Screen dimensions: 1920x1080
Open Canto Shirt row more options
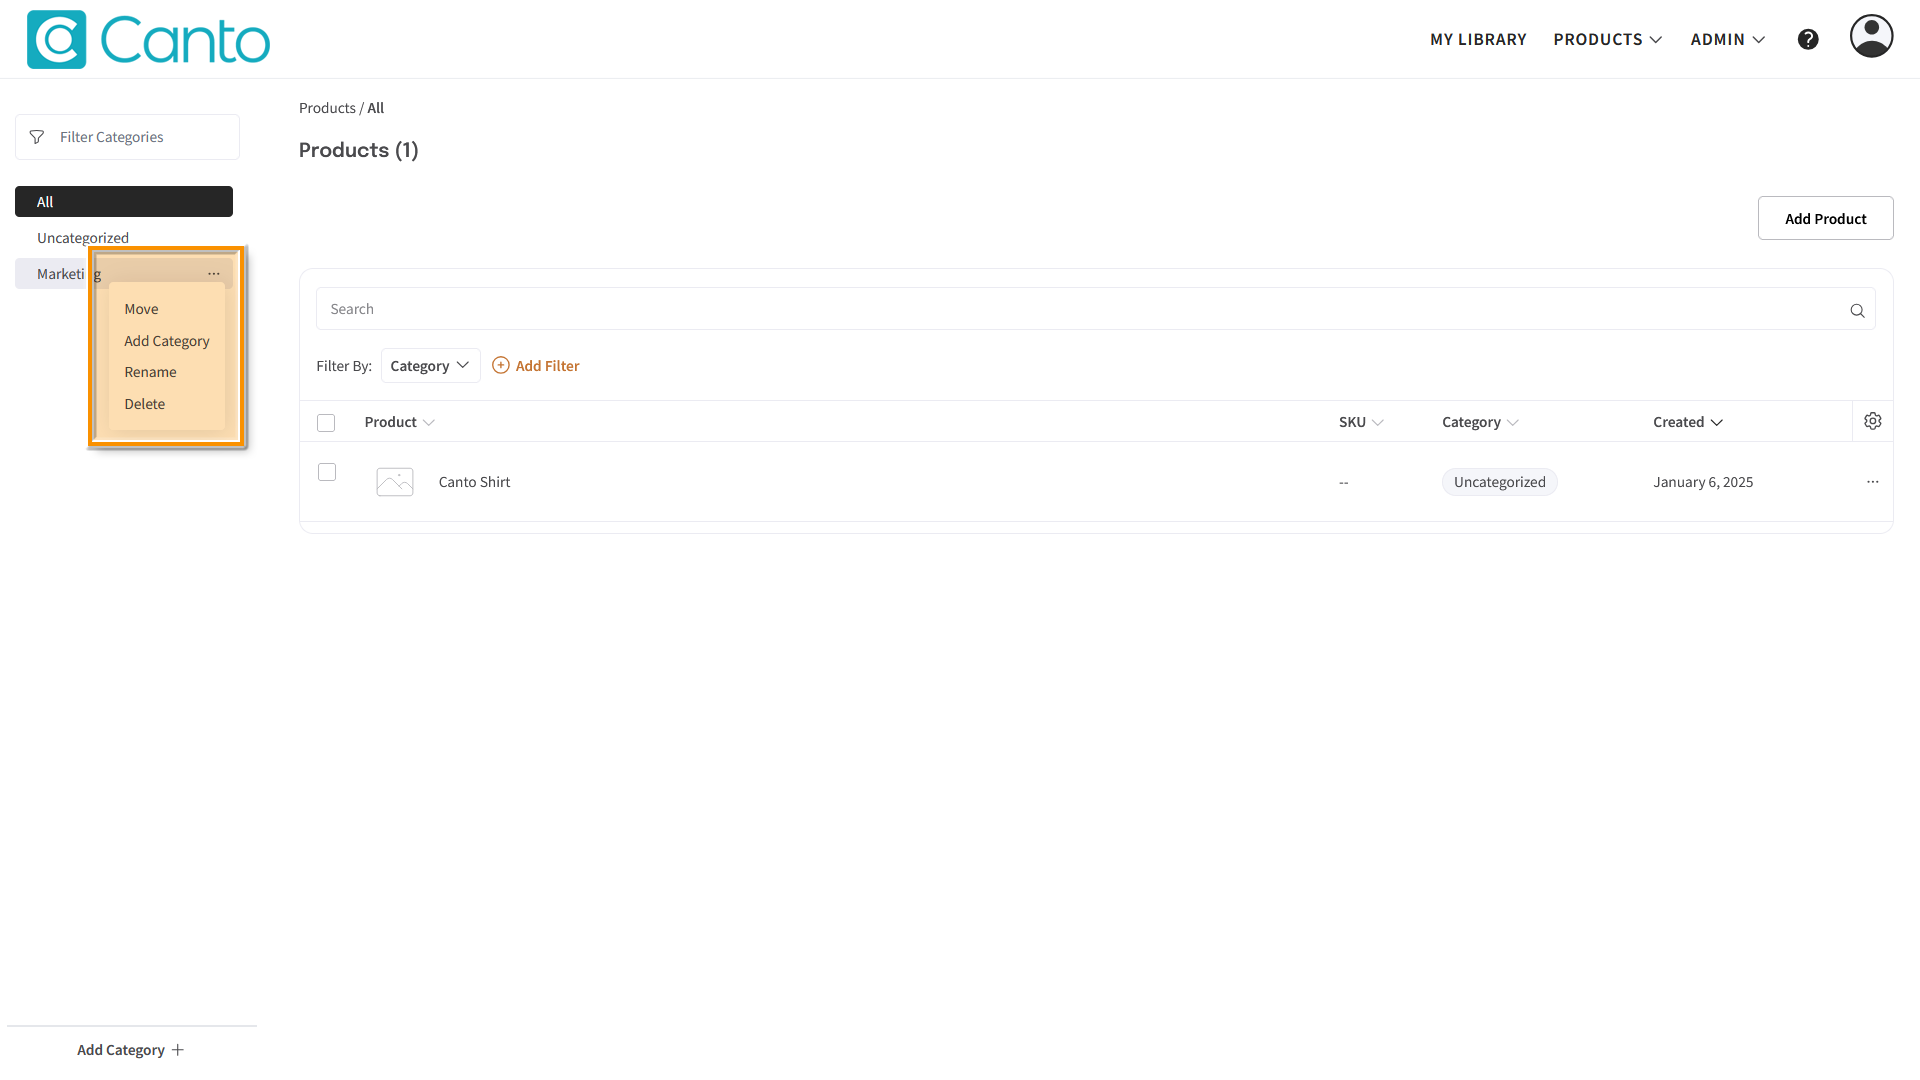[x=1872, y=482]
